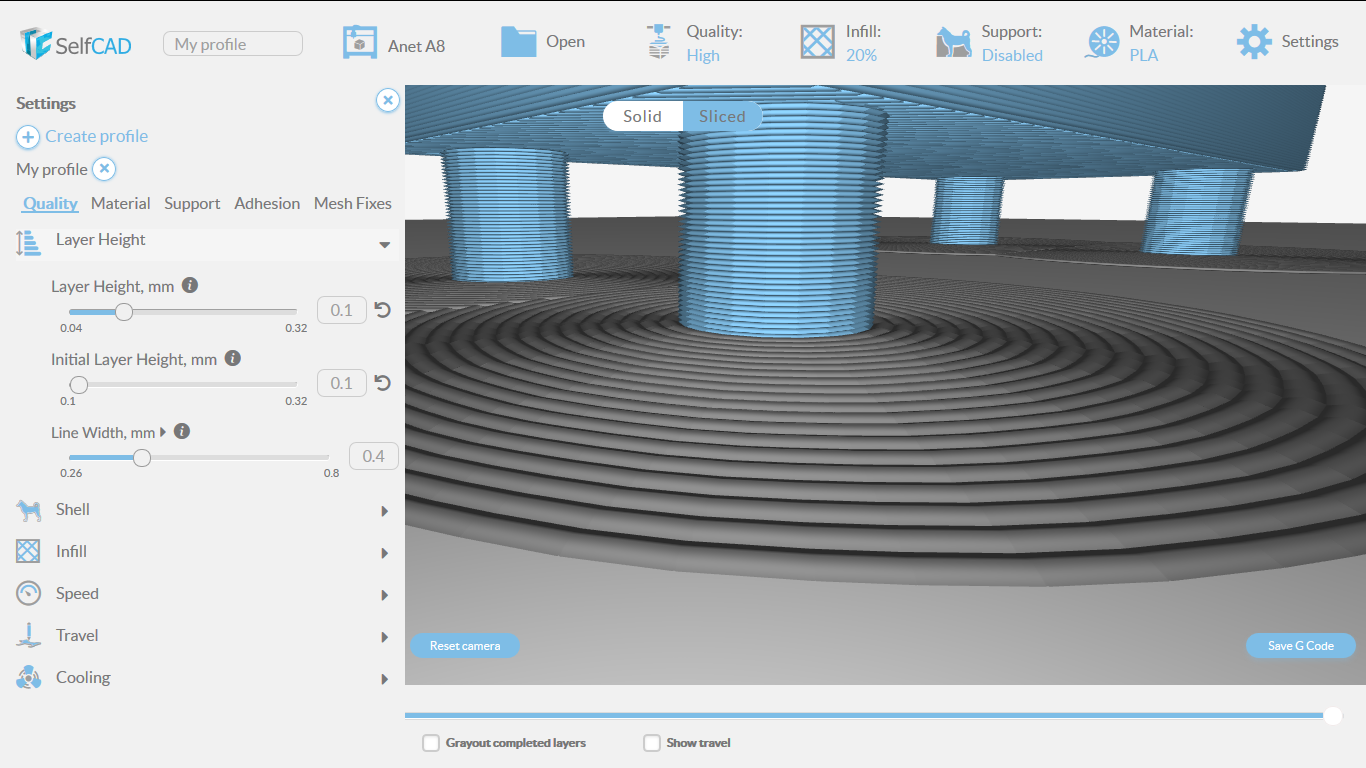Select the Material tab
Screen dimensions: 1366x768
[120, 203]
